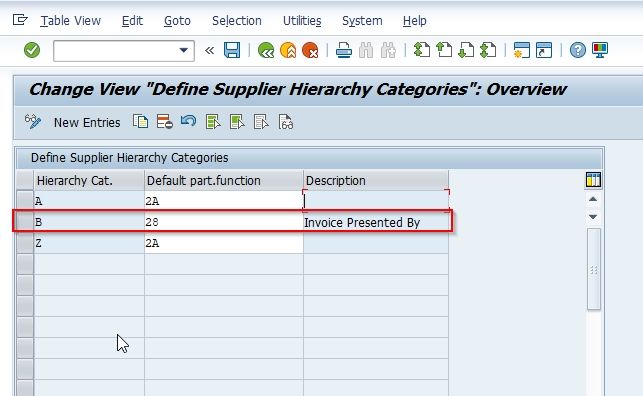Go to Last Page icon
The image size is (643, 396).
pos(488,50)
